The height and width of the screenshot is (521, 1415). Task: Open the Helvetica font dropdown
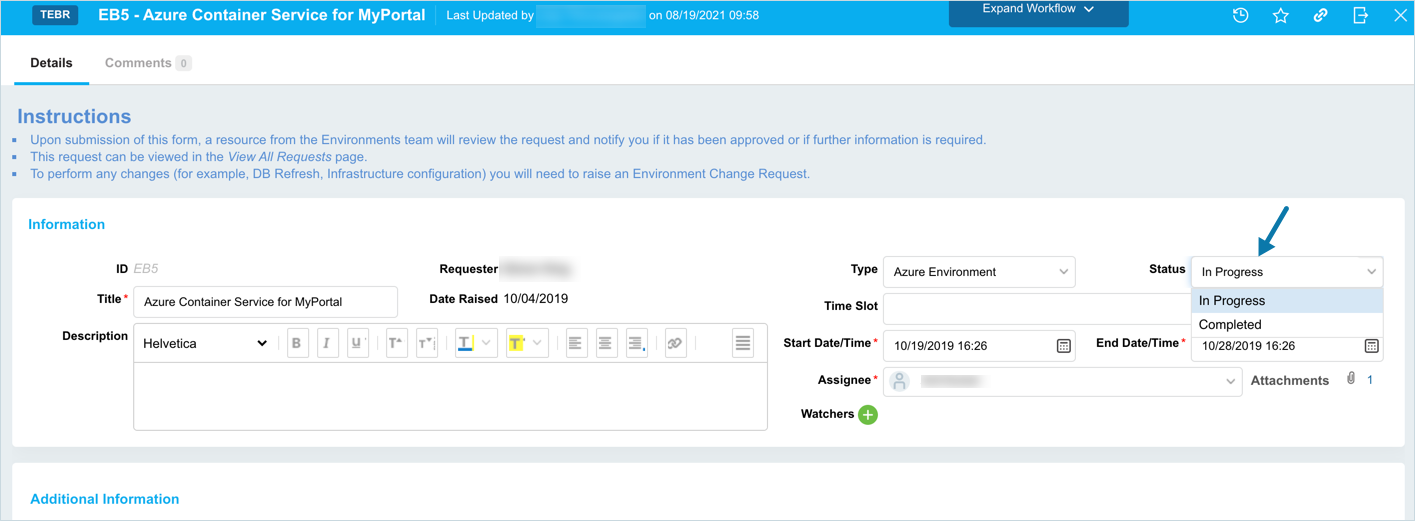205,343
